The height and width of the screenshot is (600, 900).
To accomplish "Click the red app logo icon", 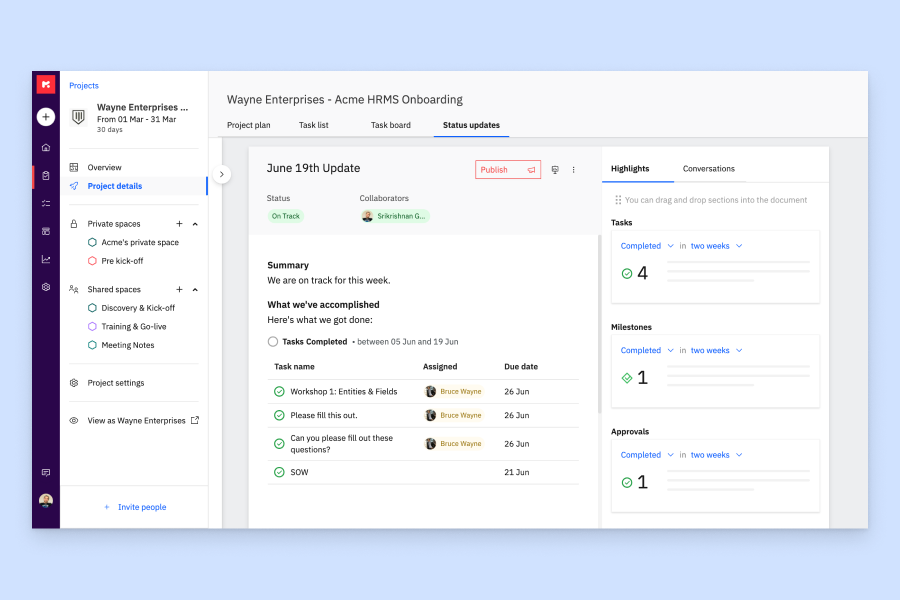I will click(46, 84).
